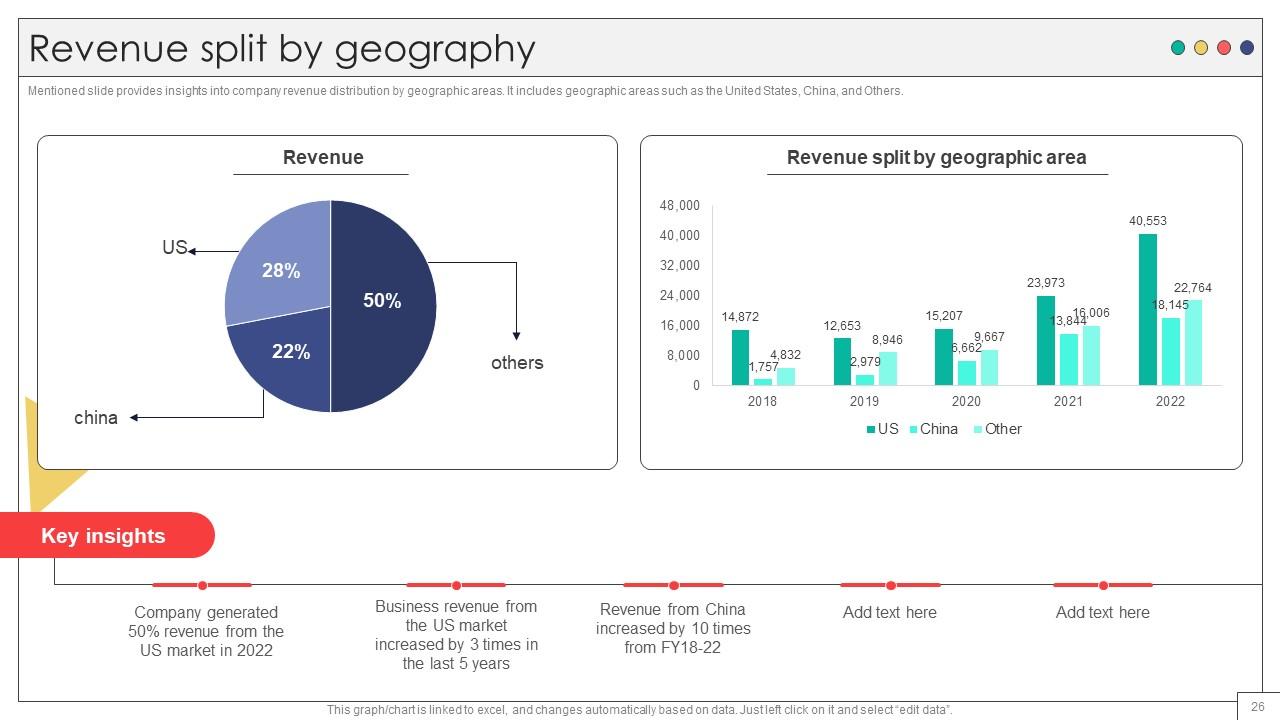The height and width of the screenshot is (720, 1280).
Task: Click the Other legend marker
Action: tap(978, 429)
